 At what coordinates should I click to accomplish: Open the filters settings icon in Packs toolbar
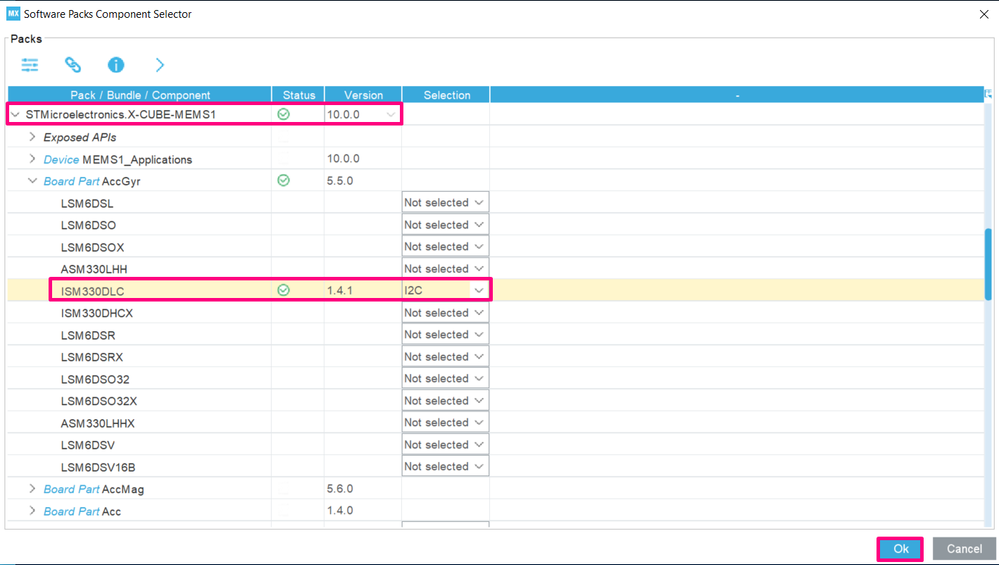(30, 65)
